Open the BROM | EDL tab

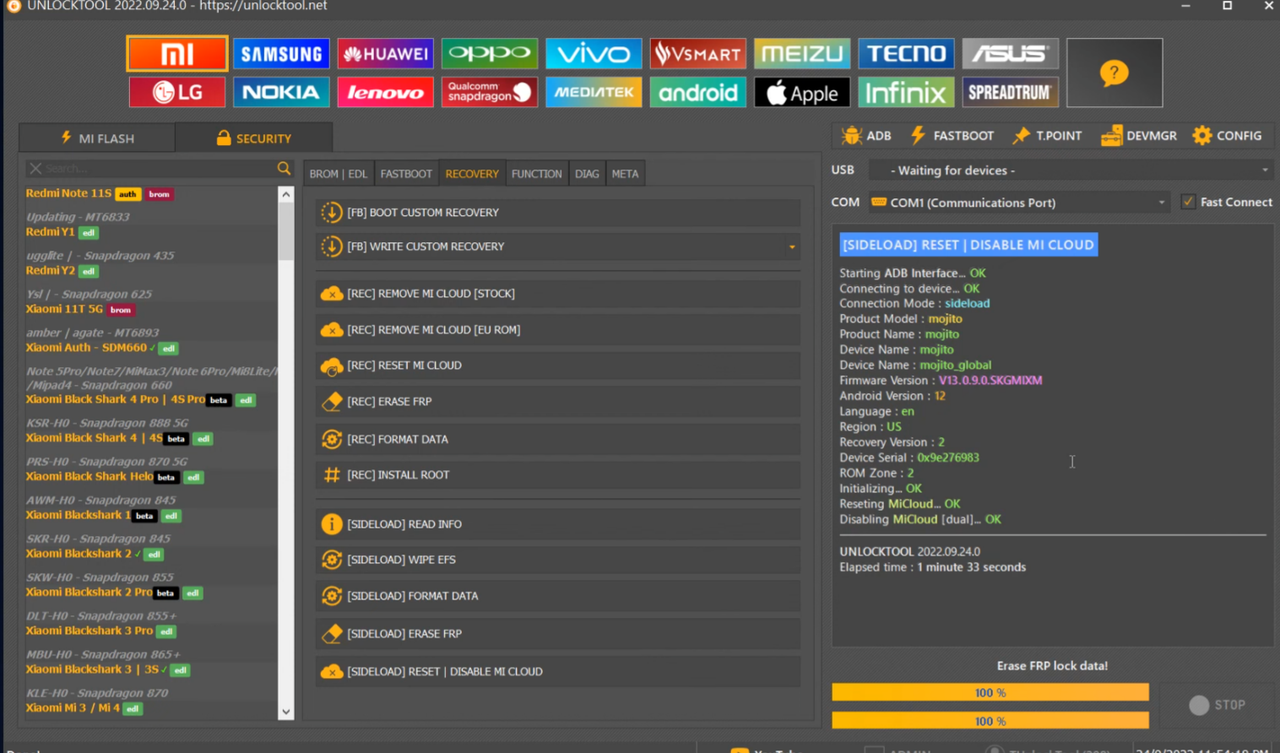click(338, 174)
